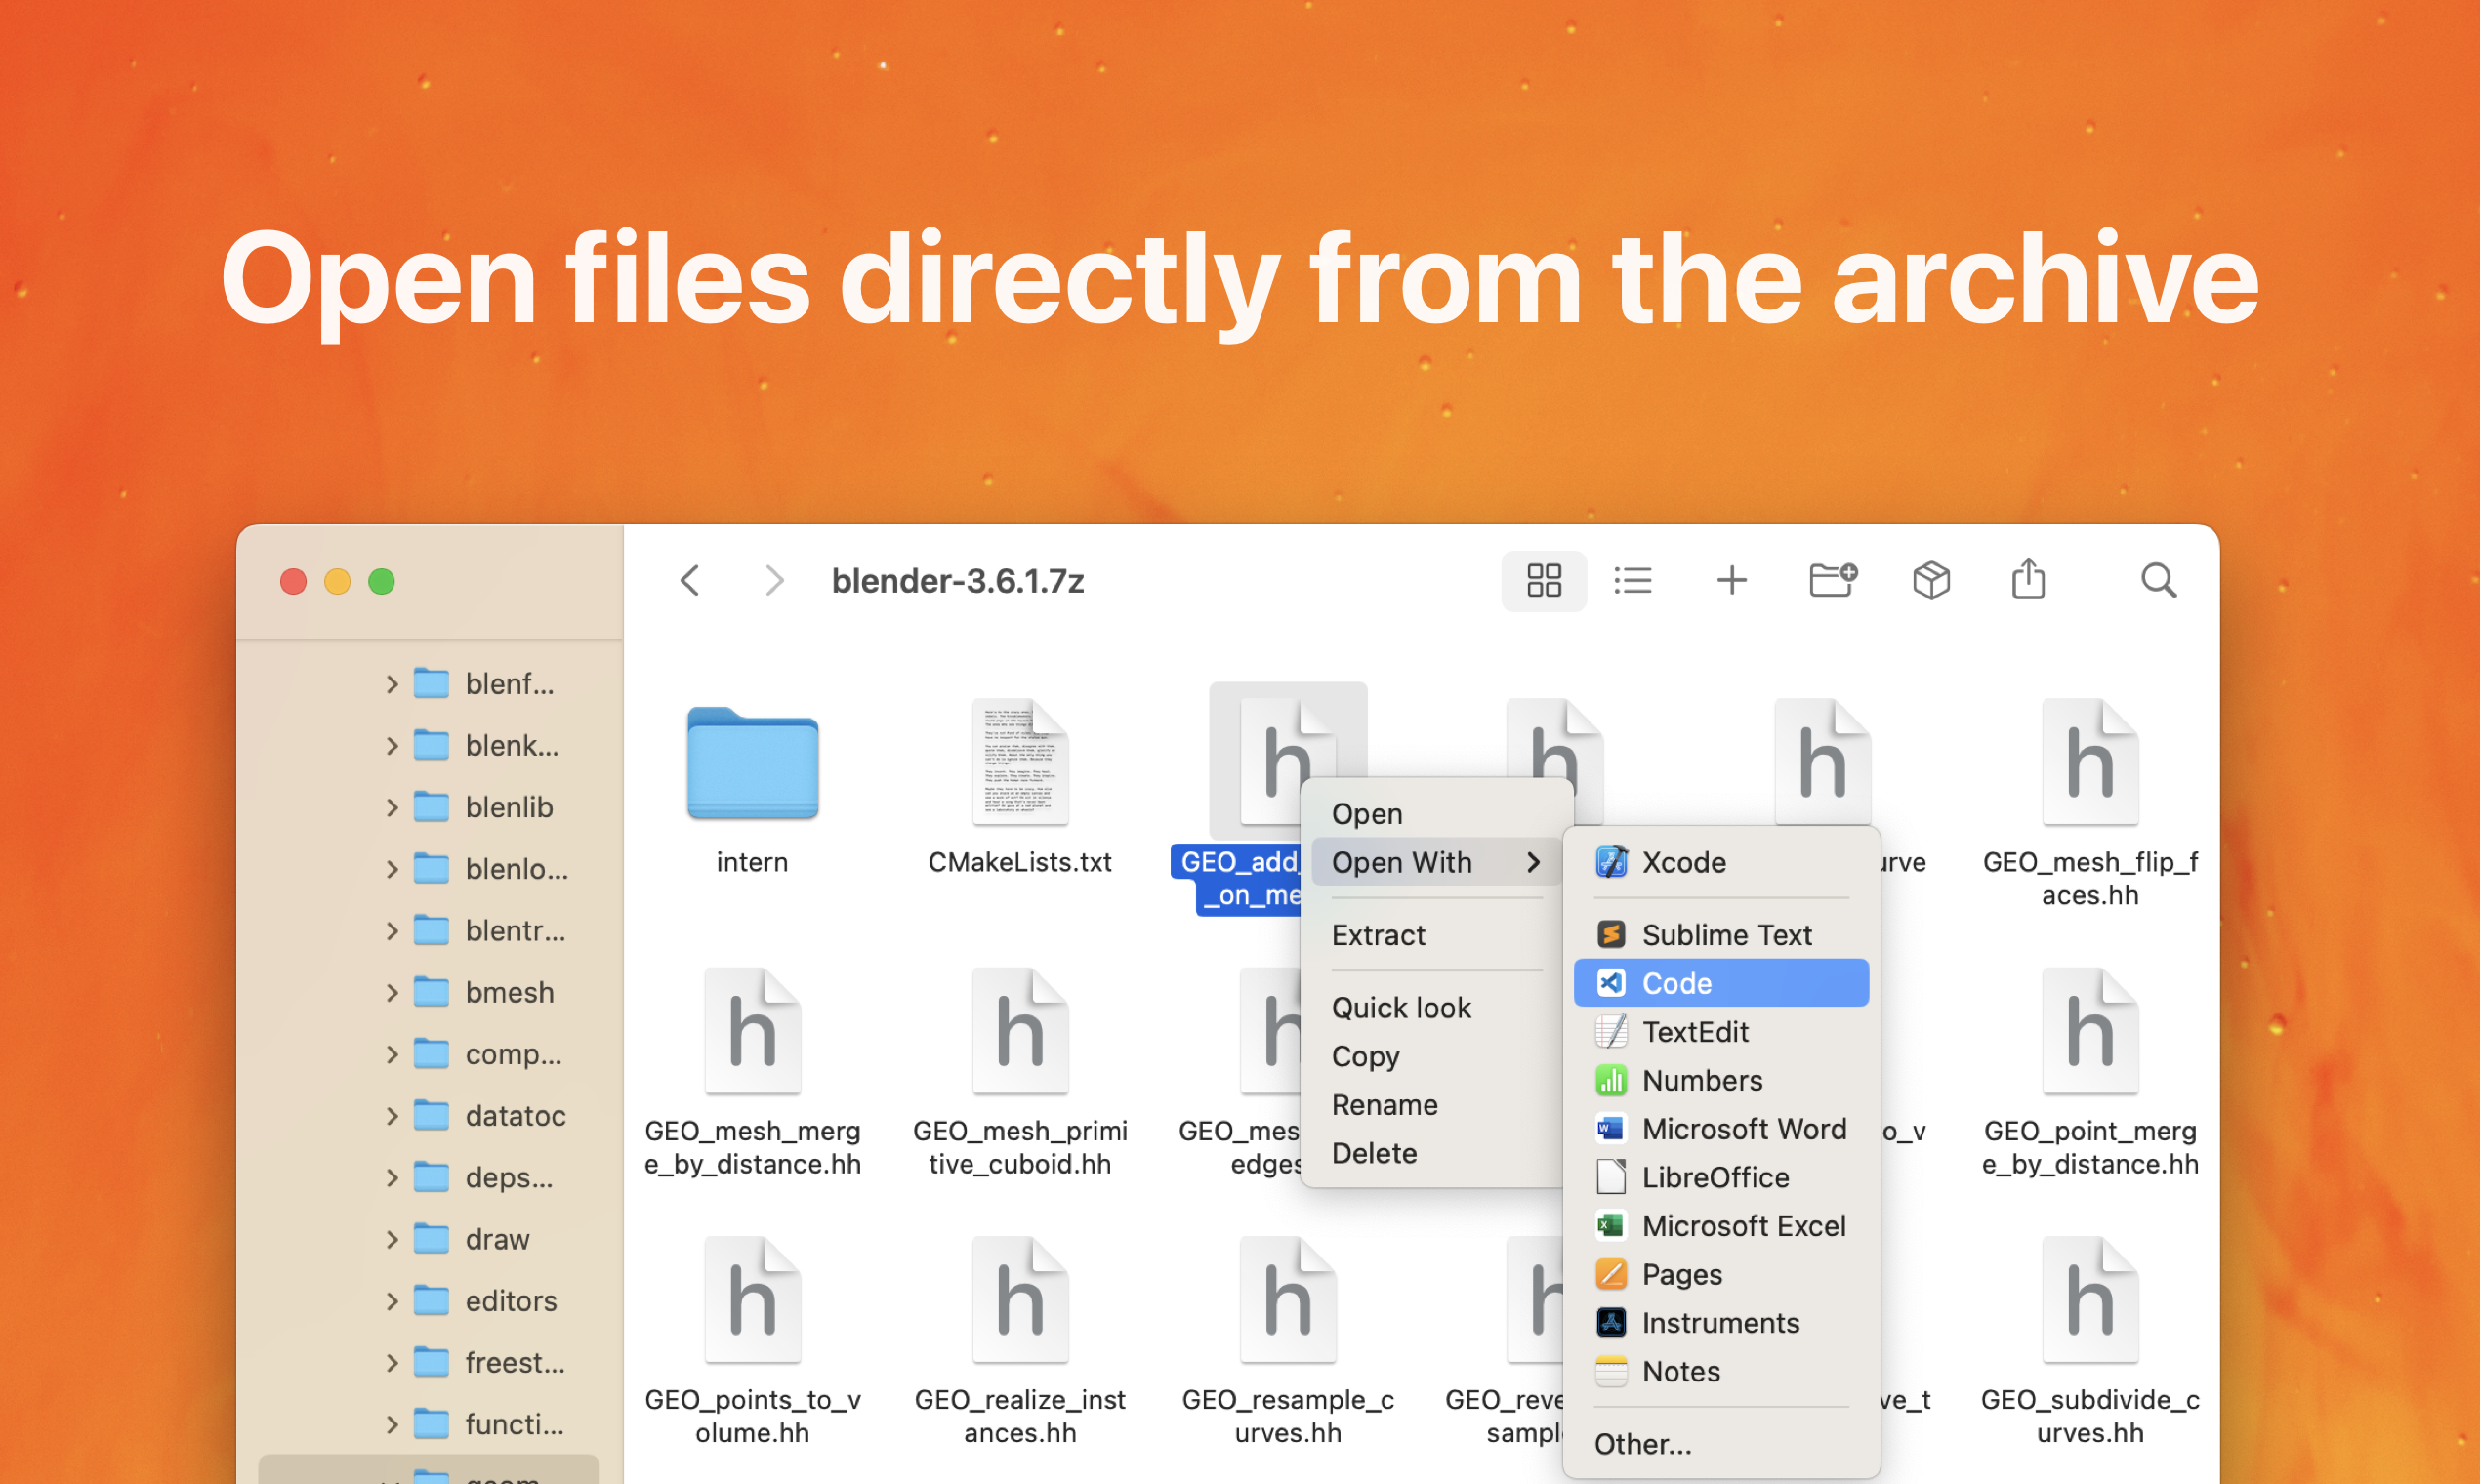
Task: Click Open in context menu
Action: [1437, 814]
